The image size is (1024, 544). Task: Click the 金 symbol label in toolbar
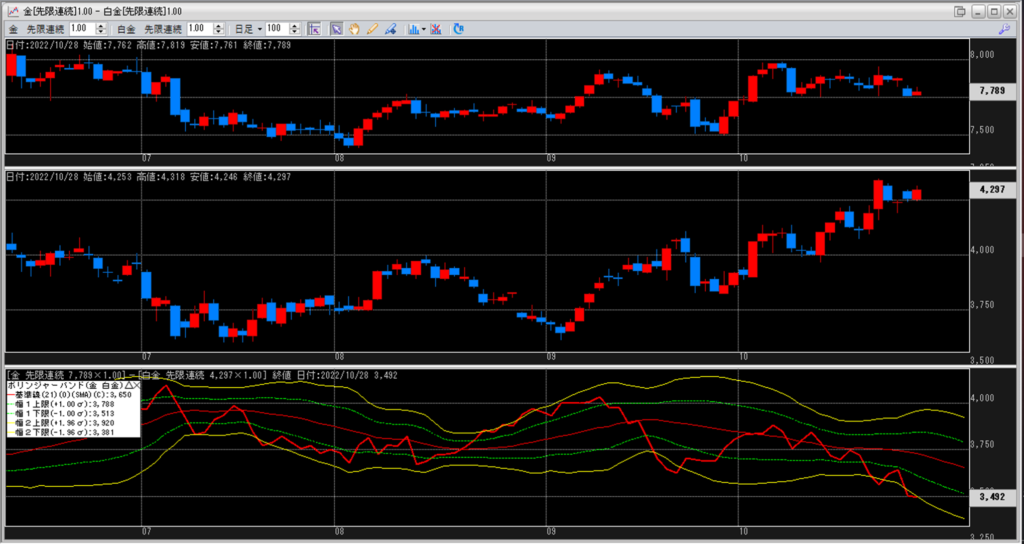[x=13, y=29]
